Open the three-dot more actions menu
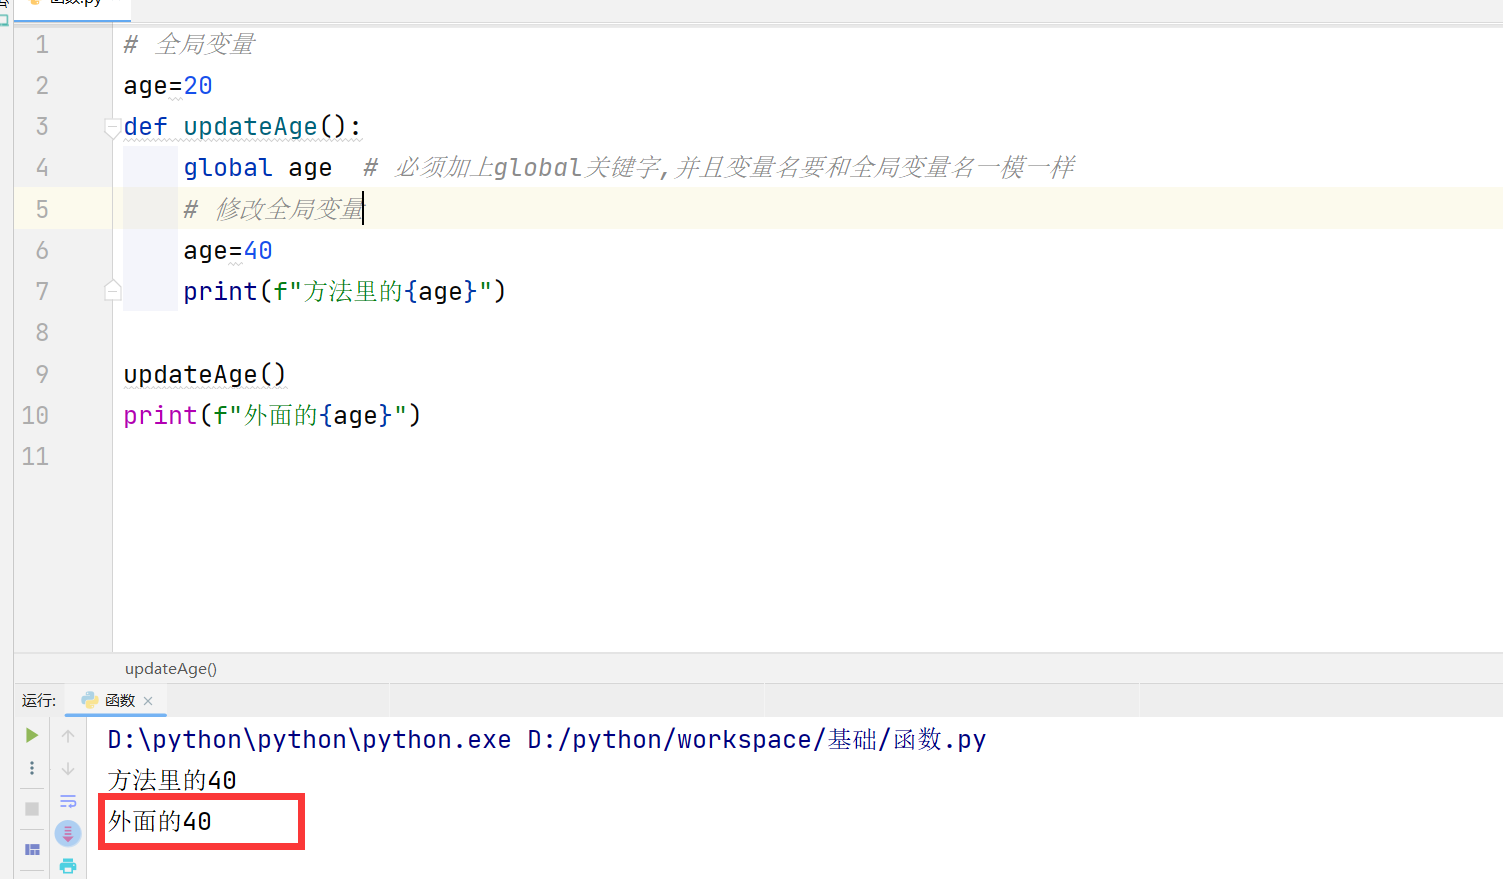Screen dimensions: 1503x879 tap(32, 768)
